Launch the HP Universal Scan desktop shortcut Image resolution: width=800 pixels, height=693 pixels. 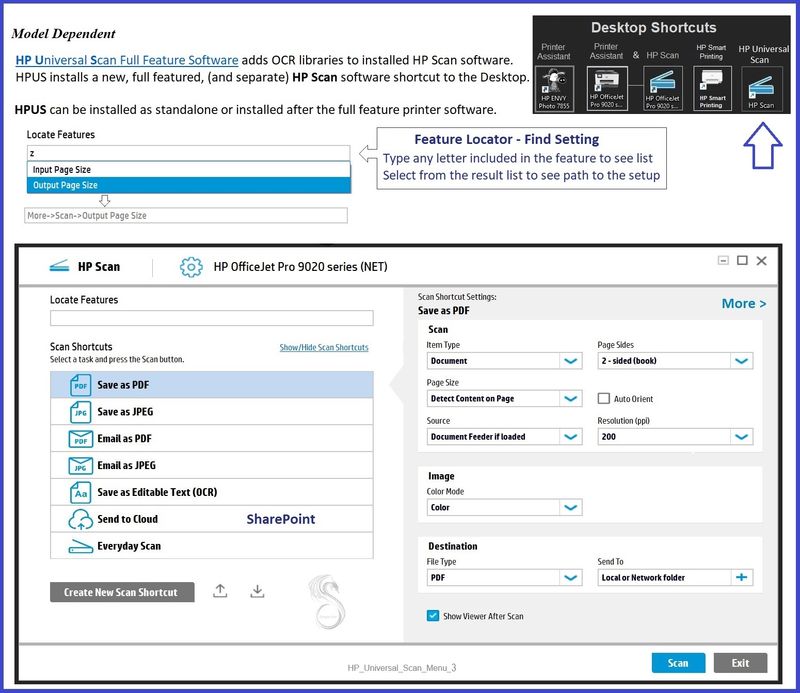761,90
